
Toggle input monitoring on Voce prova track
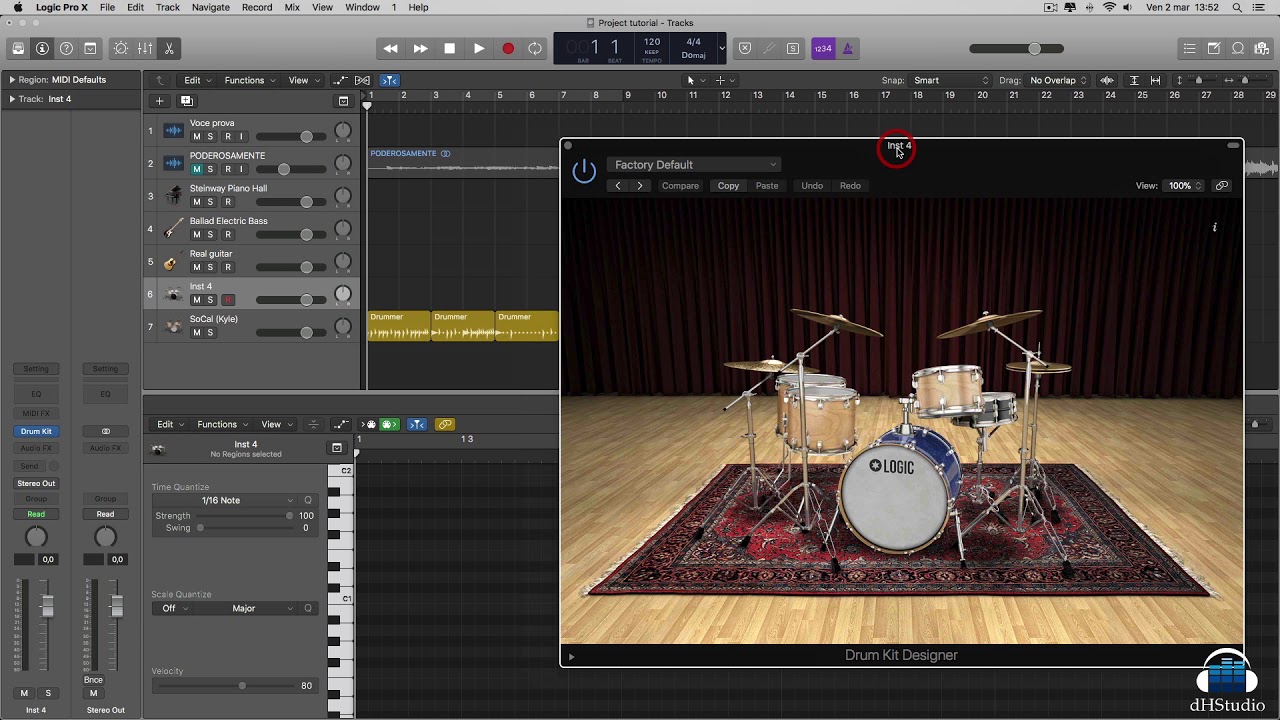(241, 137)
